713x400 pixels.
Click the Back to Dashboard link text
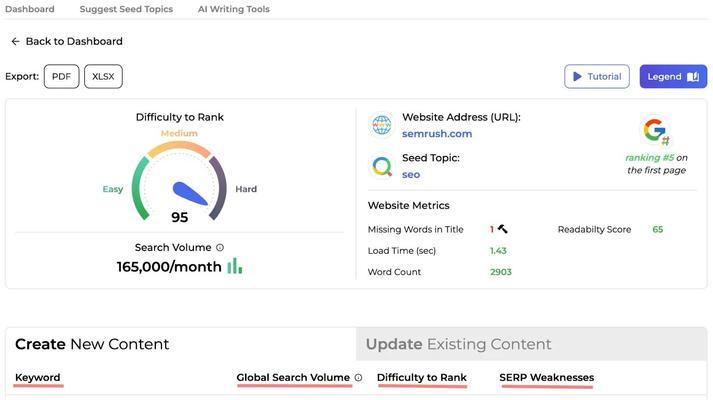click(x=74, y=41)
